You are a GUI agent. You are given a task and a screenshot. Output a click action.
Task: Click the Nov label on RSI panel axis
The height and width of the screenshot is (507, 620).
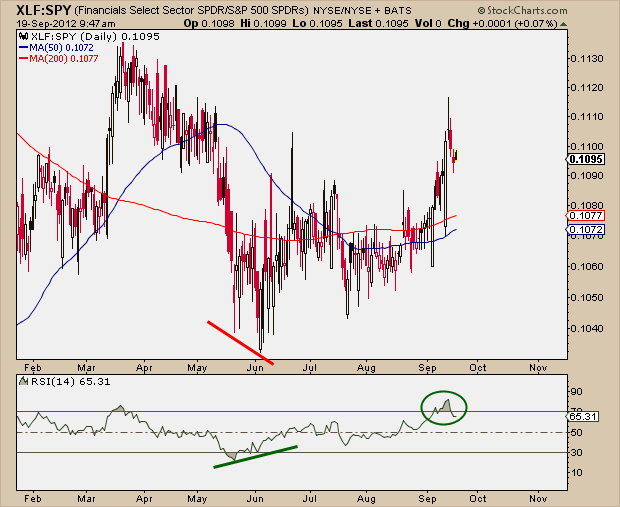538,499
